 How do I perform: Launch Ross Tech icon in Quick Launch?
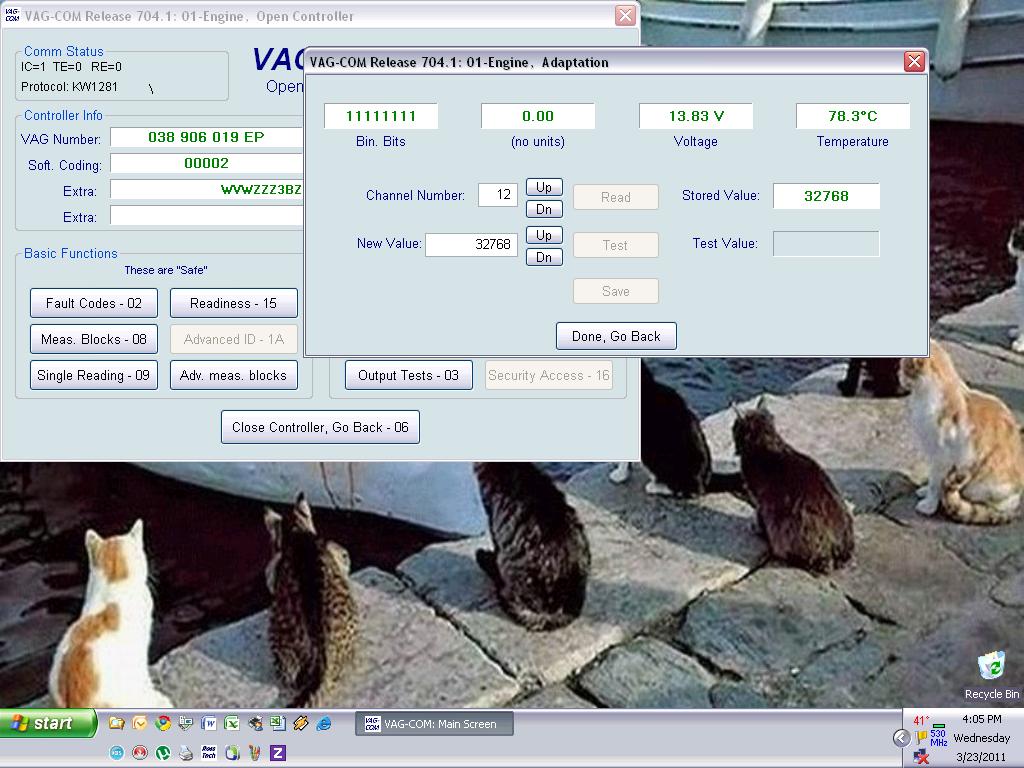pos(209,753)
